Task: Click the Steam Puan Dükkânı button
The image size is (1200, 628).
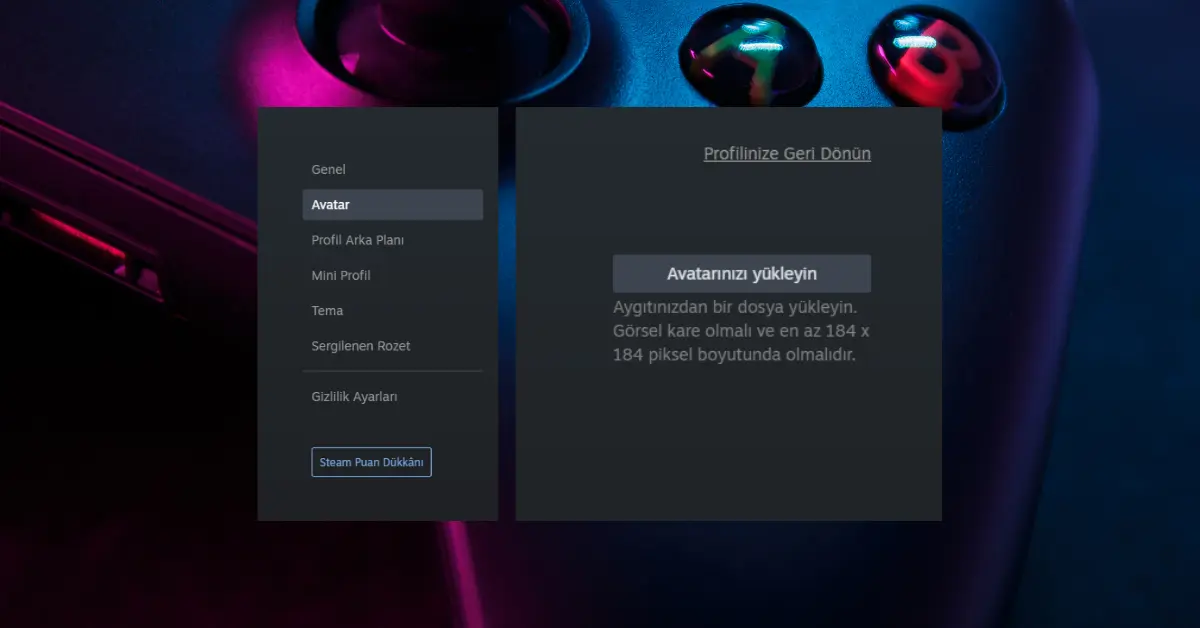Action: point(371,461)
